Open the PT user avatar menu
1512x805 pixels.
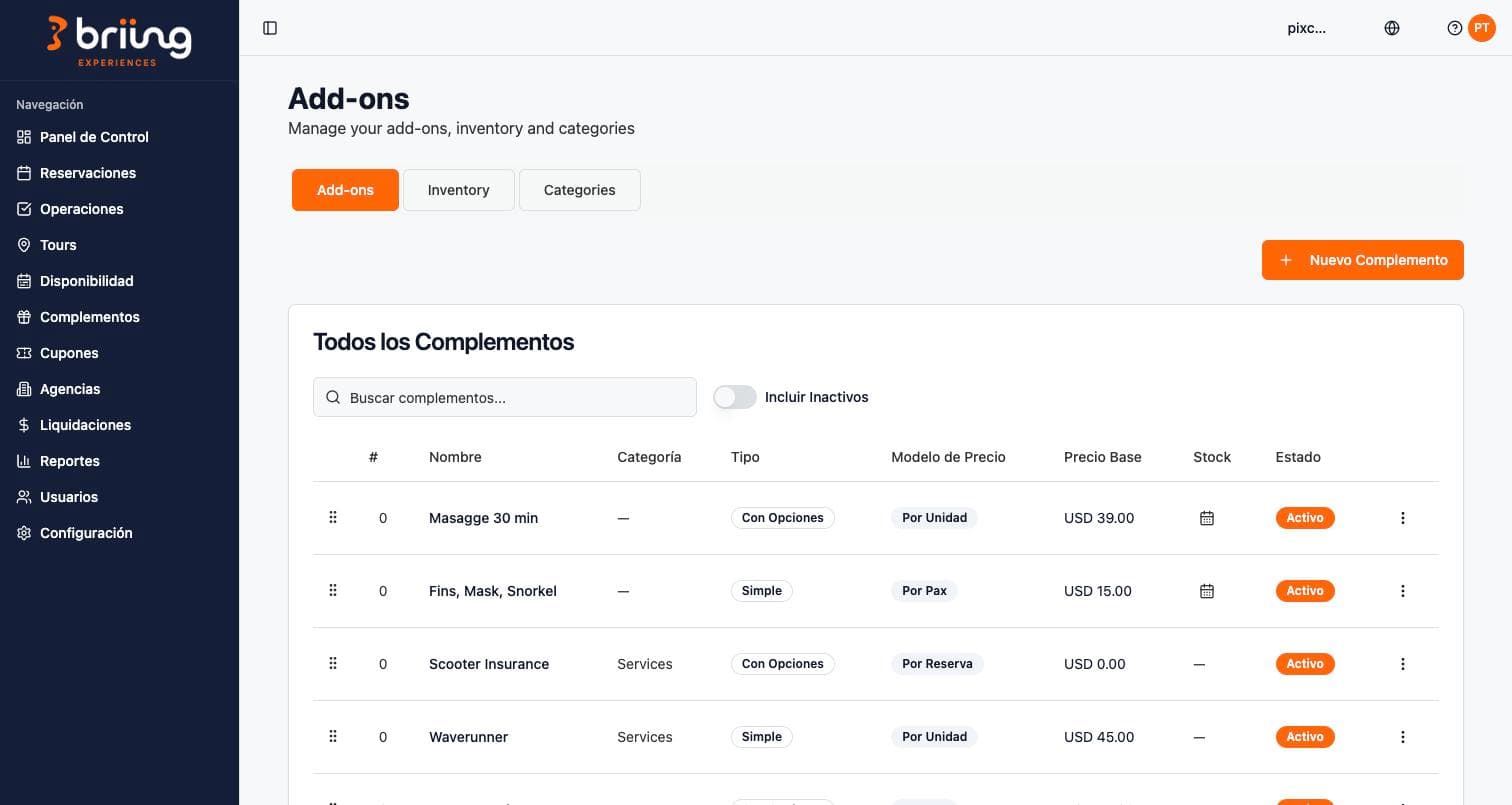tap(1481, 28)
